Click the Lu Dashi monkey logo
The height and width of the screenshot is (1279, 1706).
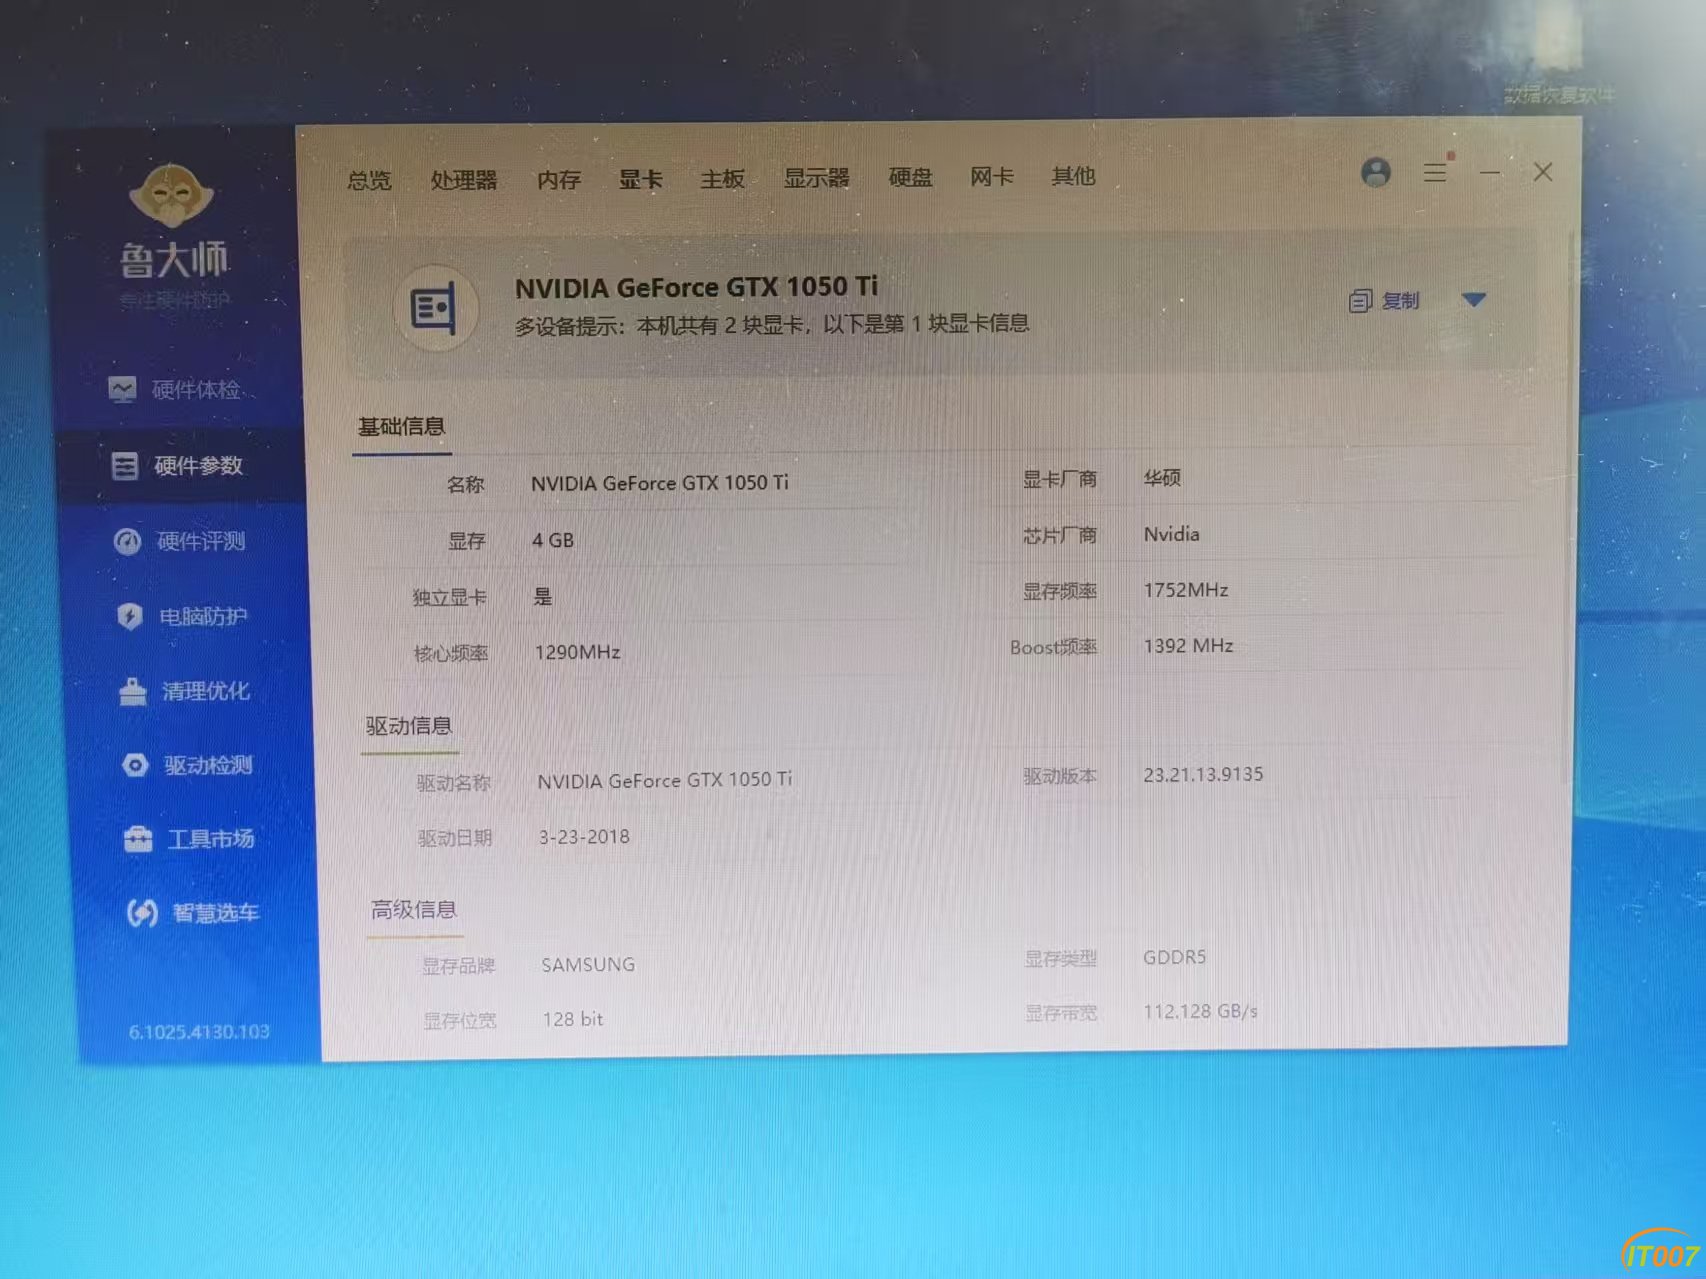tap(171, 195)
